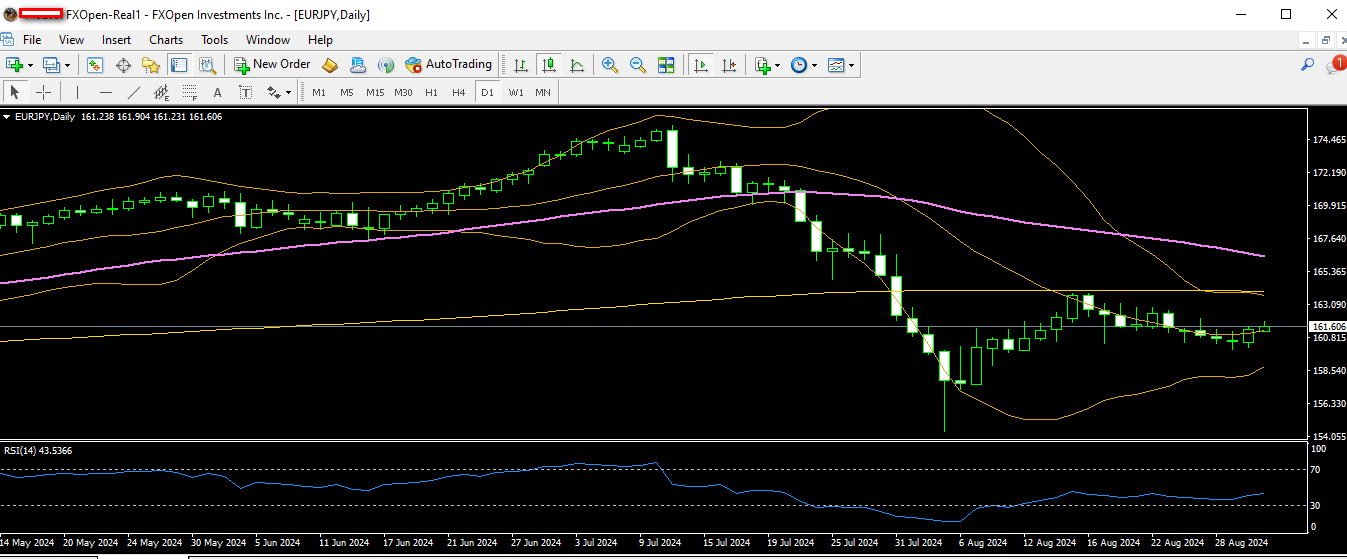Switch to M15 timeframe
This screenshot has height=559, width=1347.
tap(375, 92)
